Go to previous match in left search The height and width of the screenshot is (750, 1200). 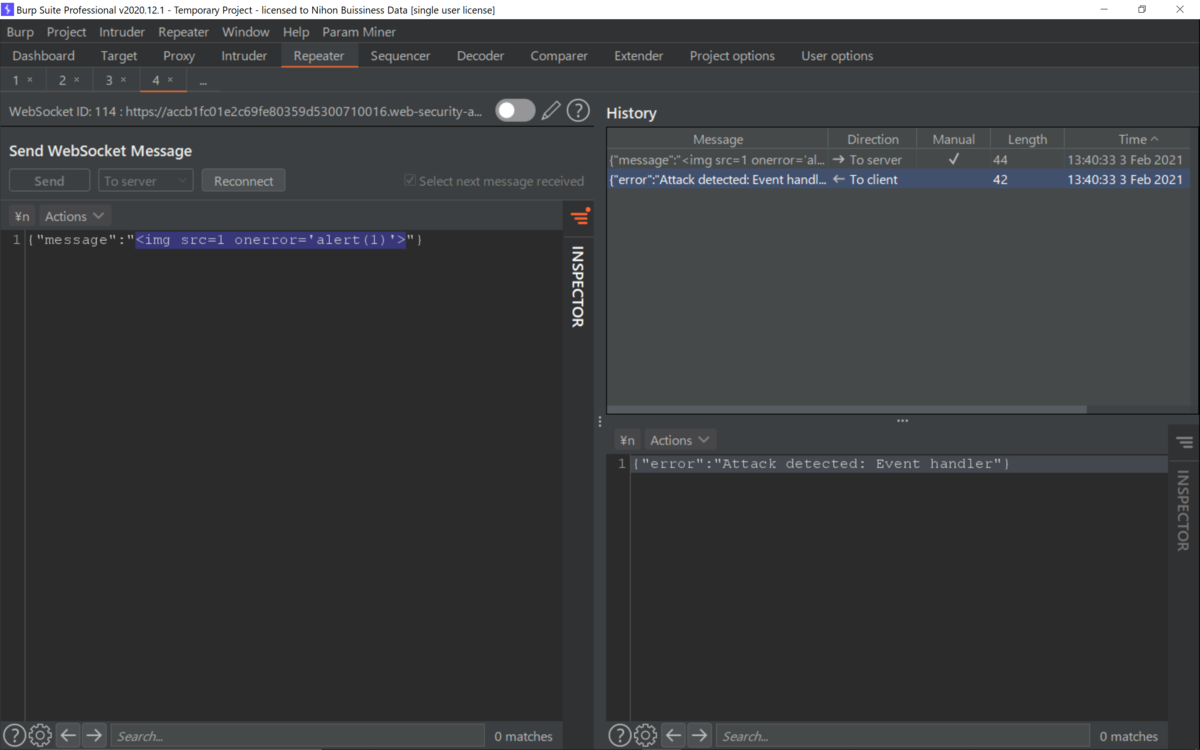click(x=68, y=736)
